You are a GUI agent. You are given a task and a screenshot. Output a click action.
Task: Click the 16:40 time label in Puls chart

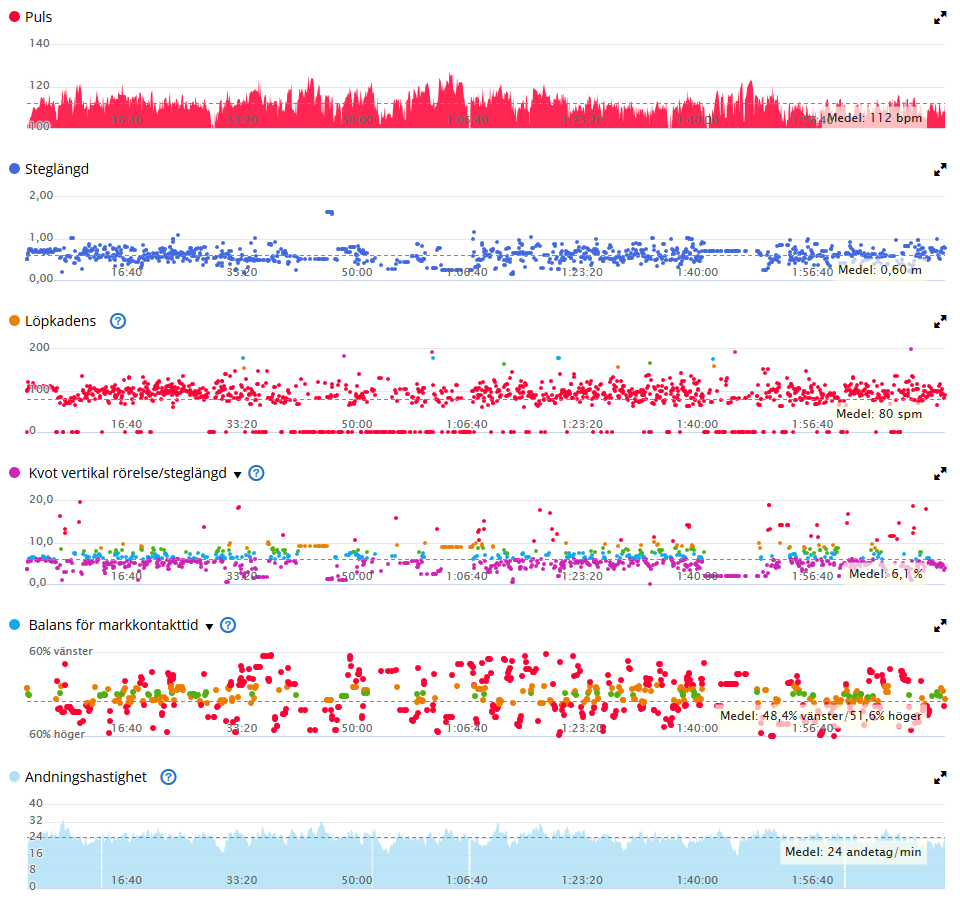click(127, 120)
